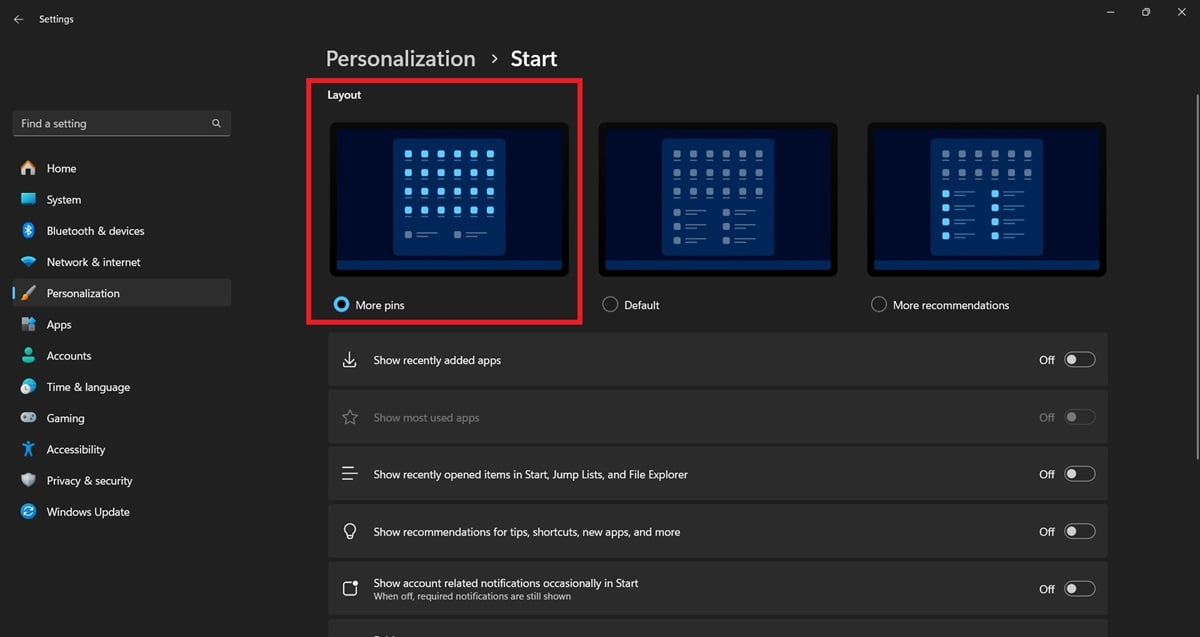Screen dimensions: 1200x637
Task: Click Personalization breadcrumb link
Action: pyautogui.click(x=401, y=58)
